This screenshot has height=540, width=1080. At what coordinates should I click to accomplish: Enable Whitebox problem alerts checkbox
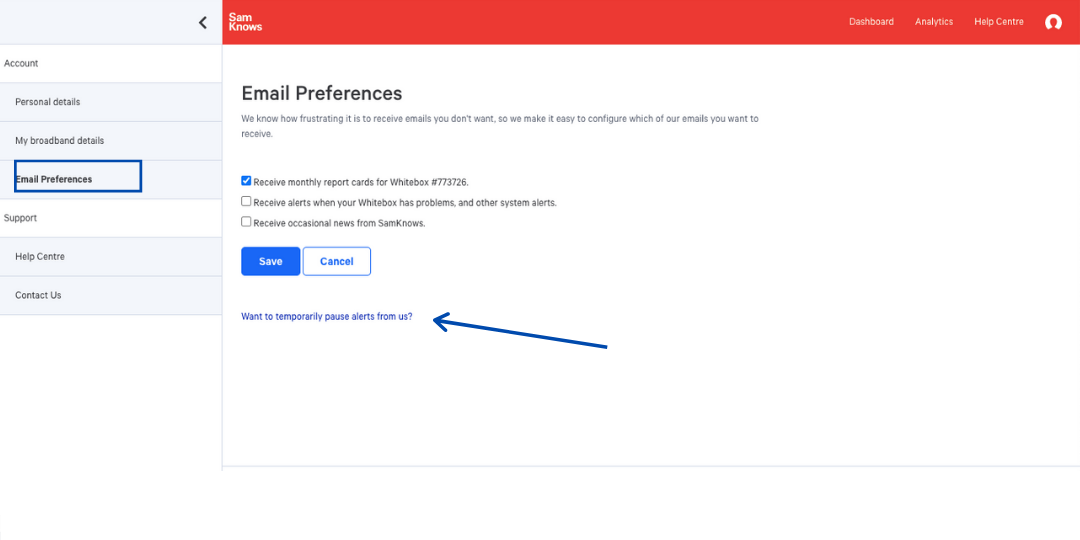click(246, 202)
